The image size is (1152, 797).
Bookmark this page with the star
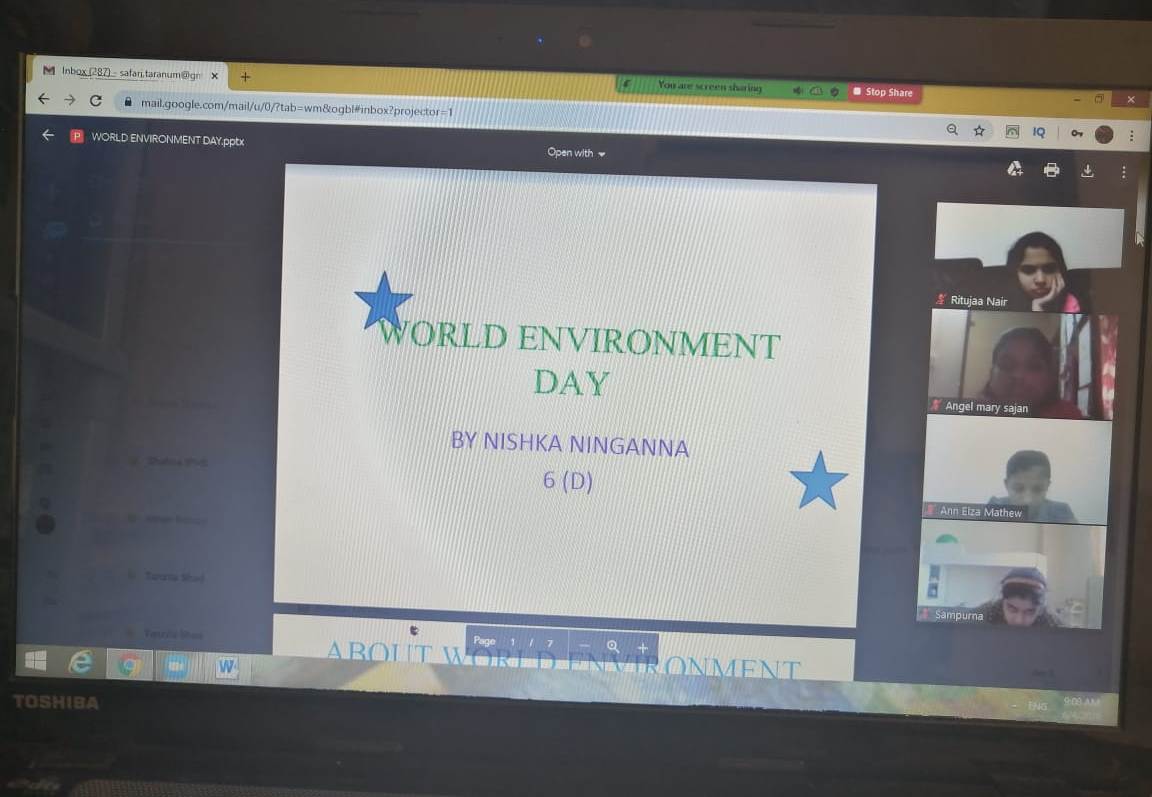click(x=979, y=131)
